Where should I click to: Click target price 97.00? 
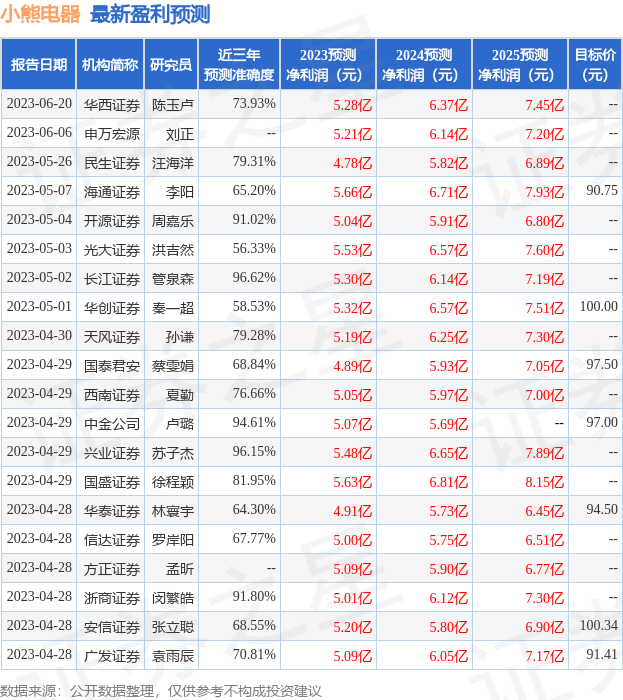602,423
